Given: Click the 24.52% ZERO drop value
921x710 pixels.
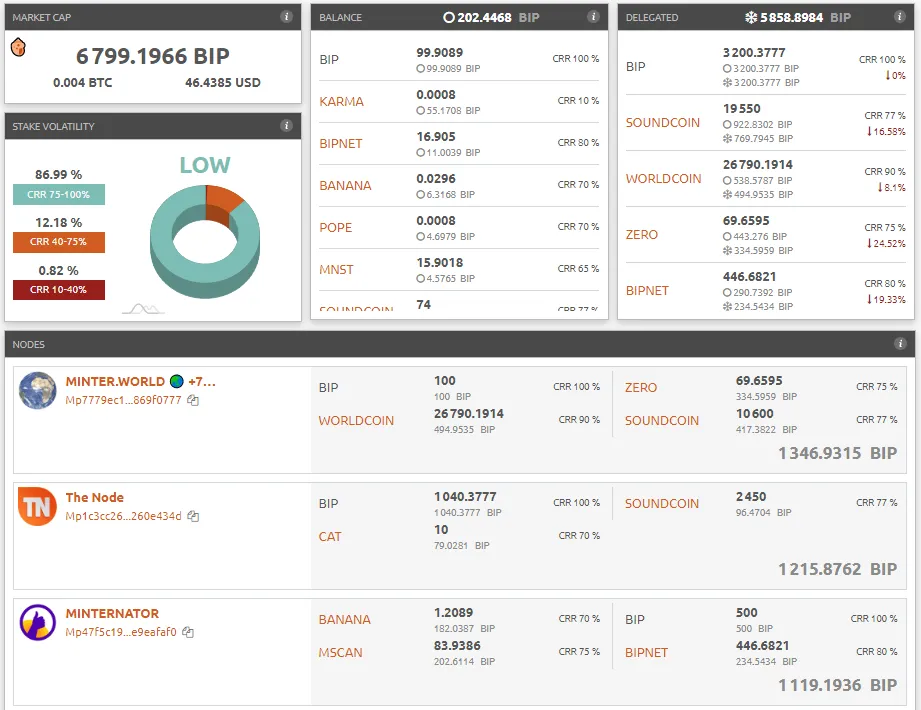Looking at the screenshot, I should pyautogui.click(x=886, y=244).
